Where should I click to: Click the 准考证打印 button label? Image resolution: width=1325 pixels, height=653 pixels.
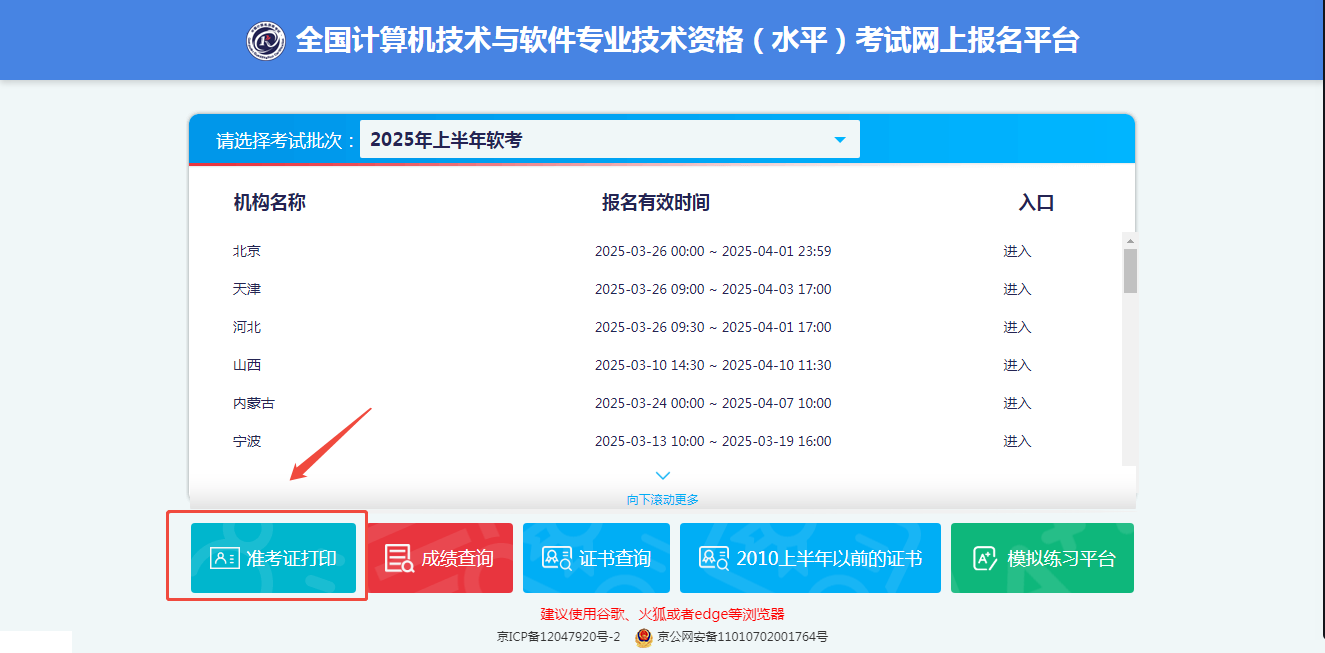[291, 558]
